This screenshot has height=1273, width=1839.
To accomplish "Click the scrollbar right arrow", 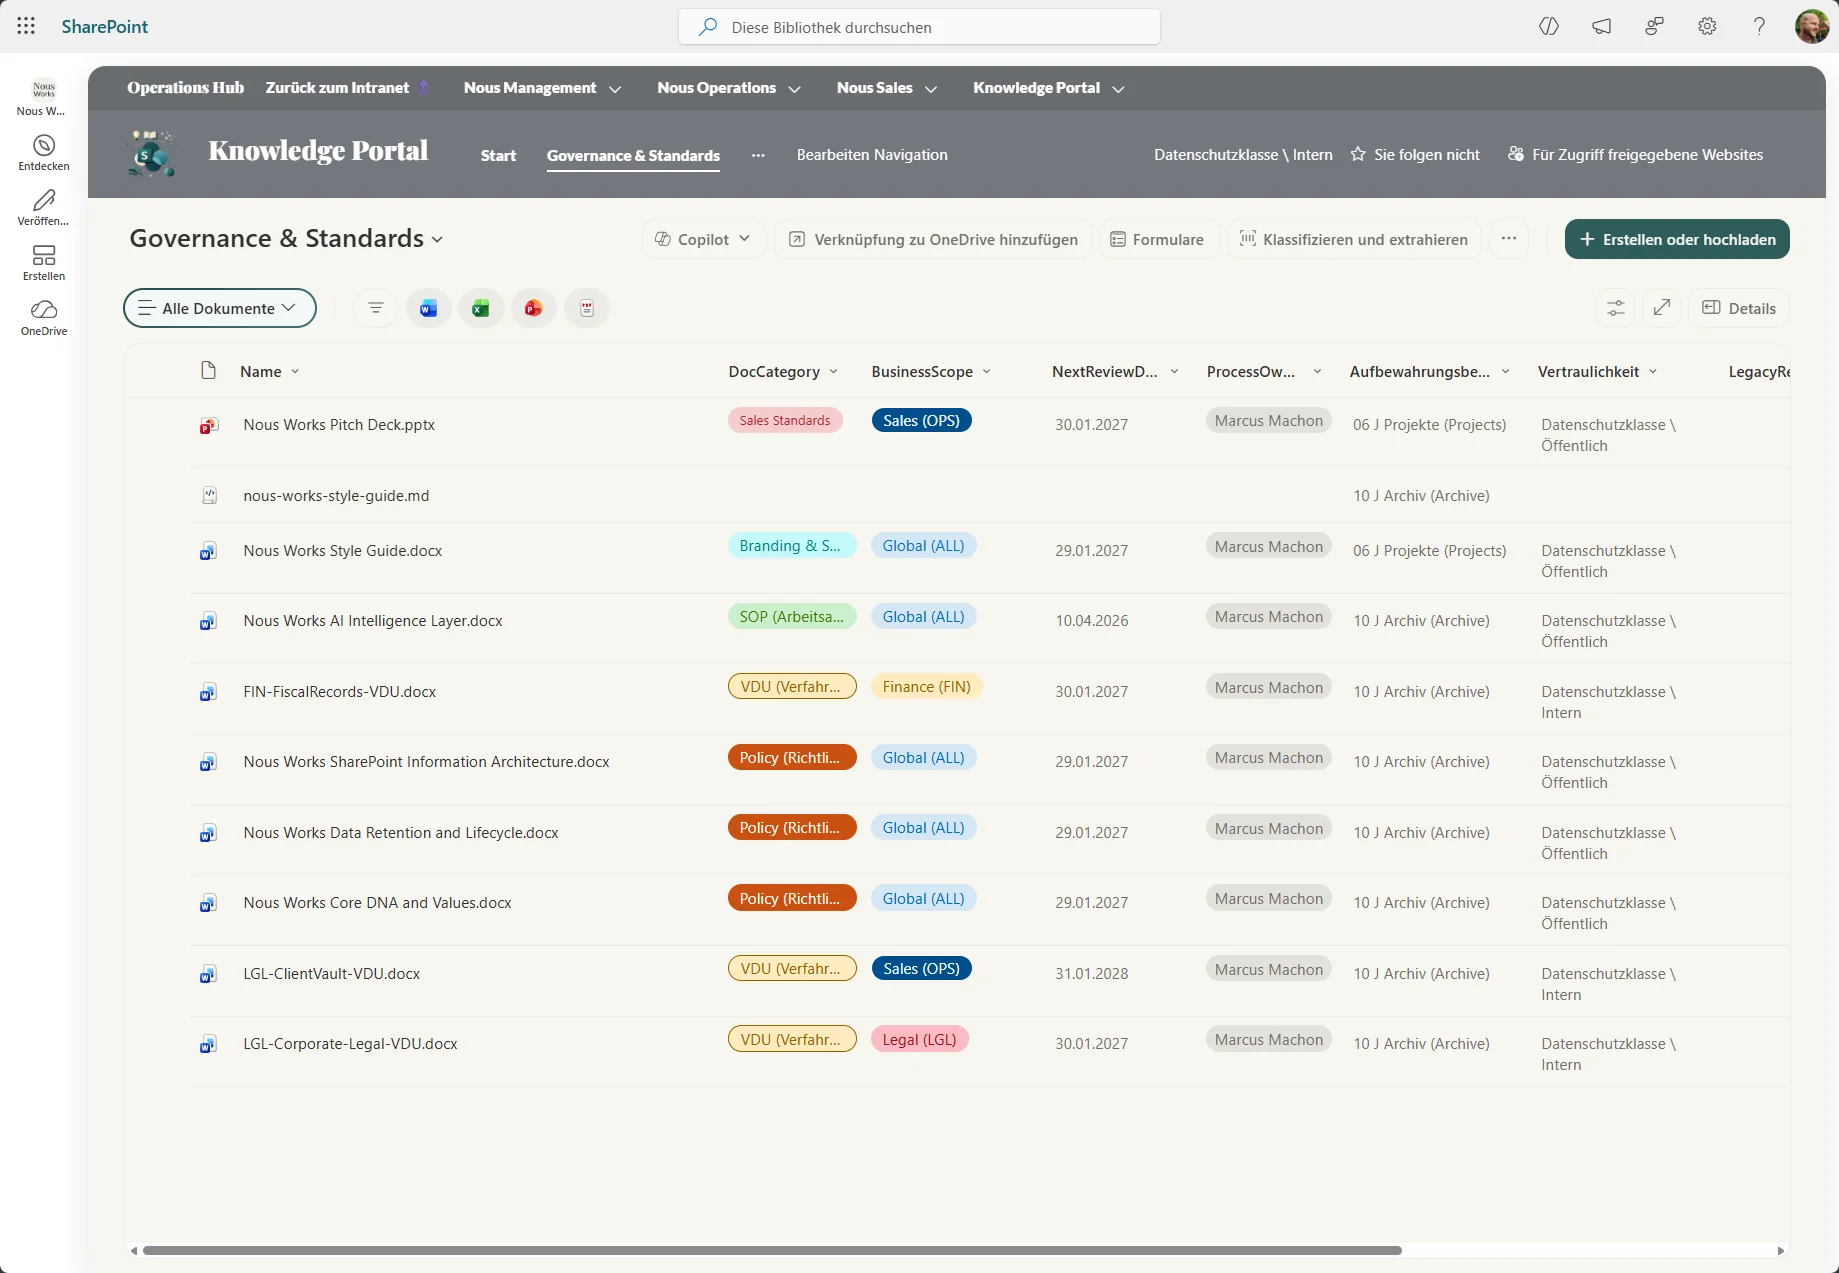I will [1780, 1250].
